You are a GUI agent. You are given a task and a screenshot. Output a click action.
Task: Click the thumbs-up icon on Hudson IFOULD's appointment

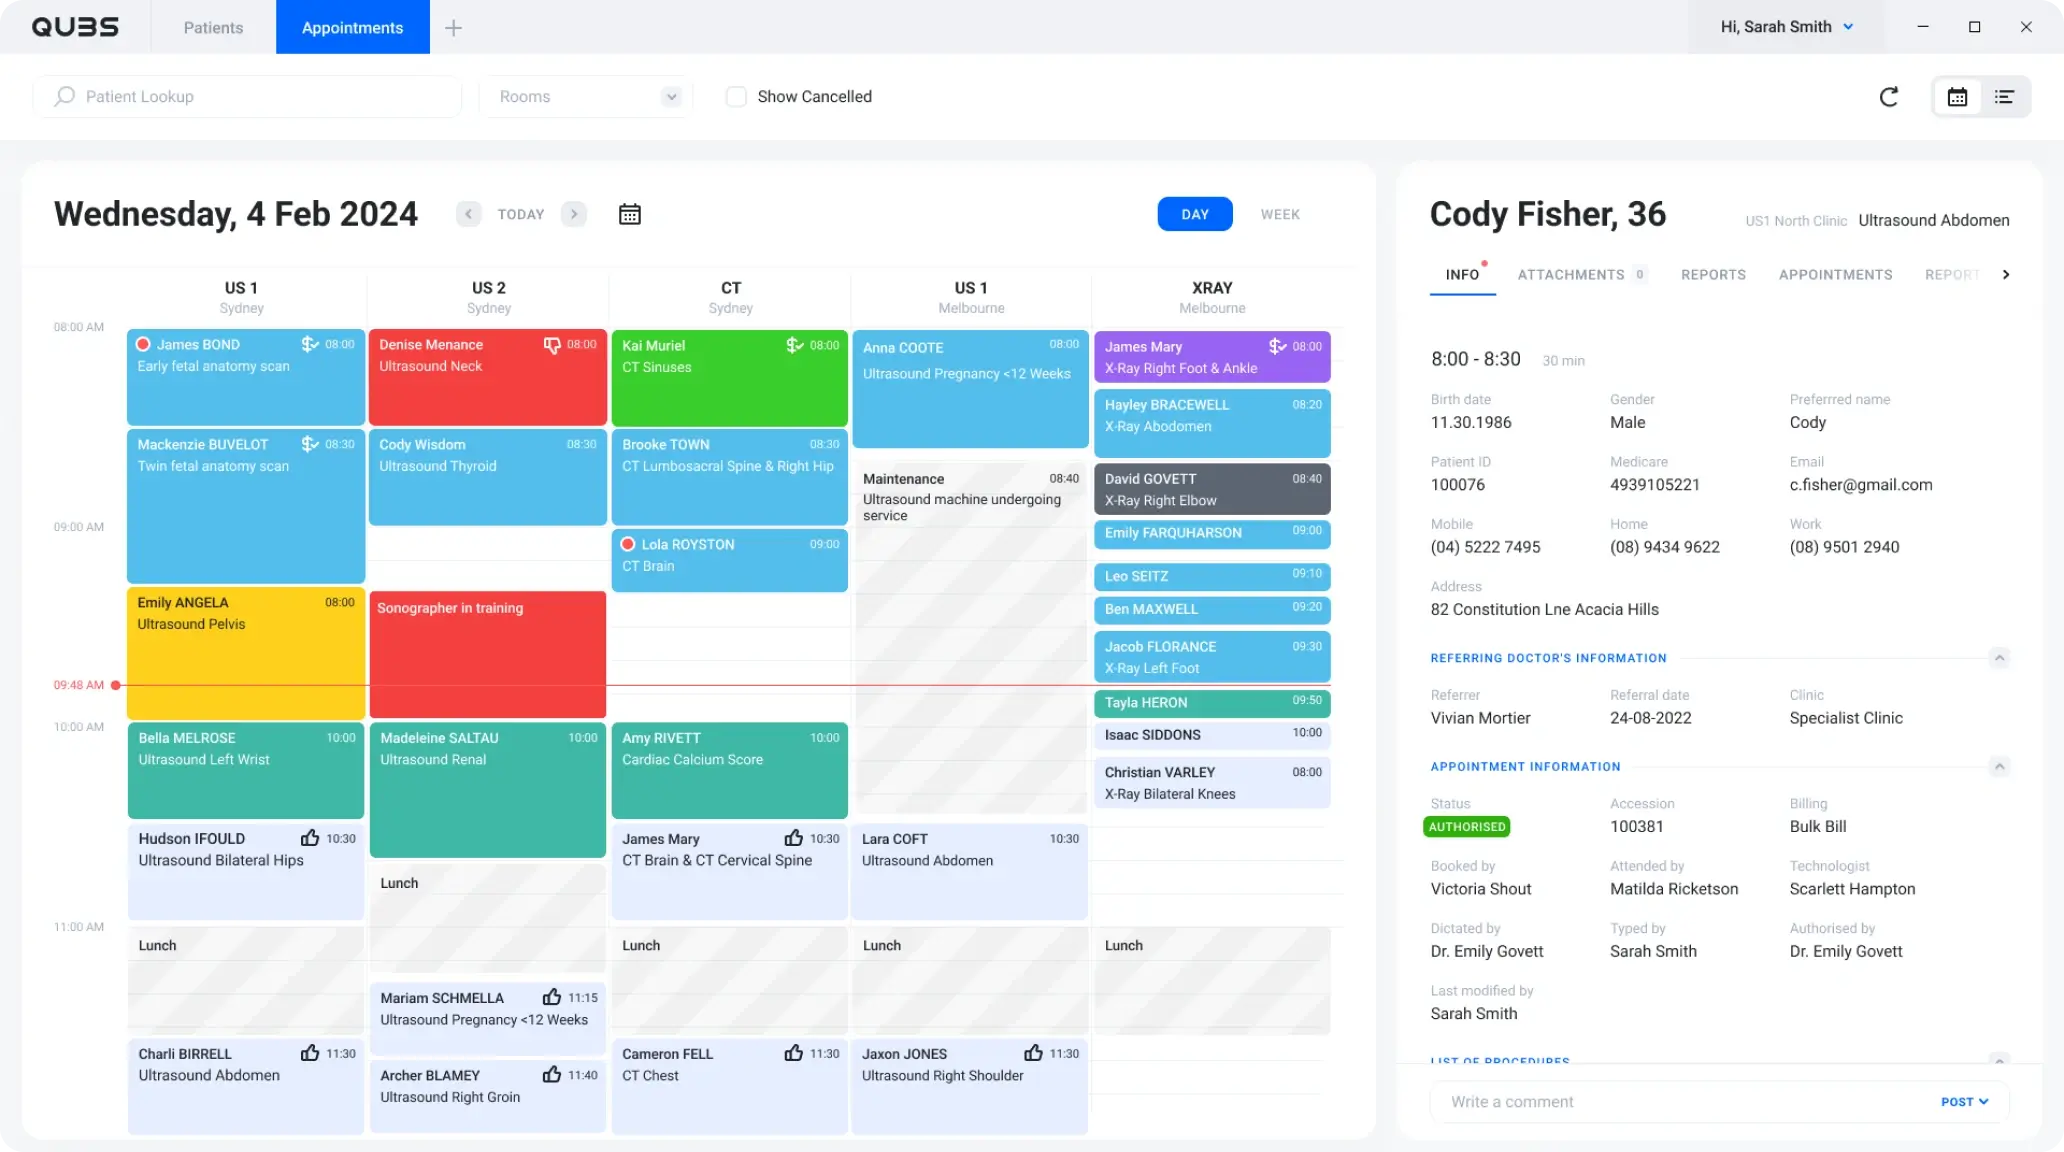pos(309,838)
